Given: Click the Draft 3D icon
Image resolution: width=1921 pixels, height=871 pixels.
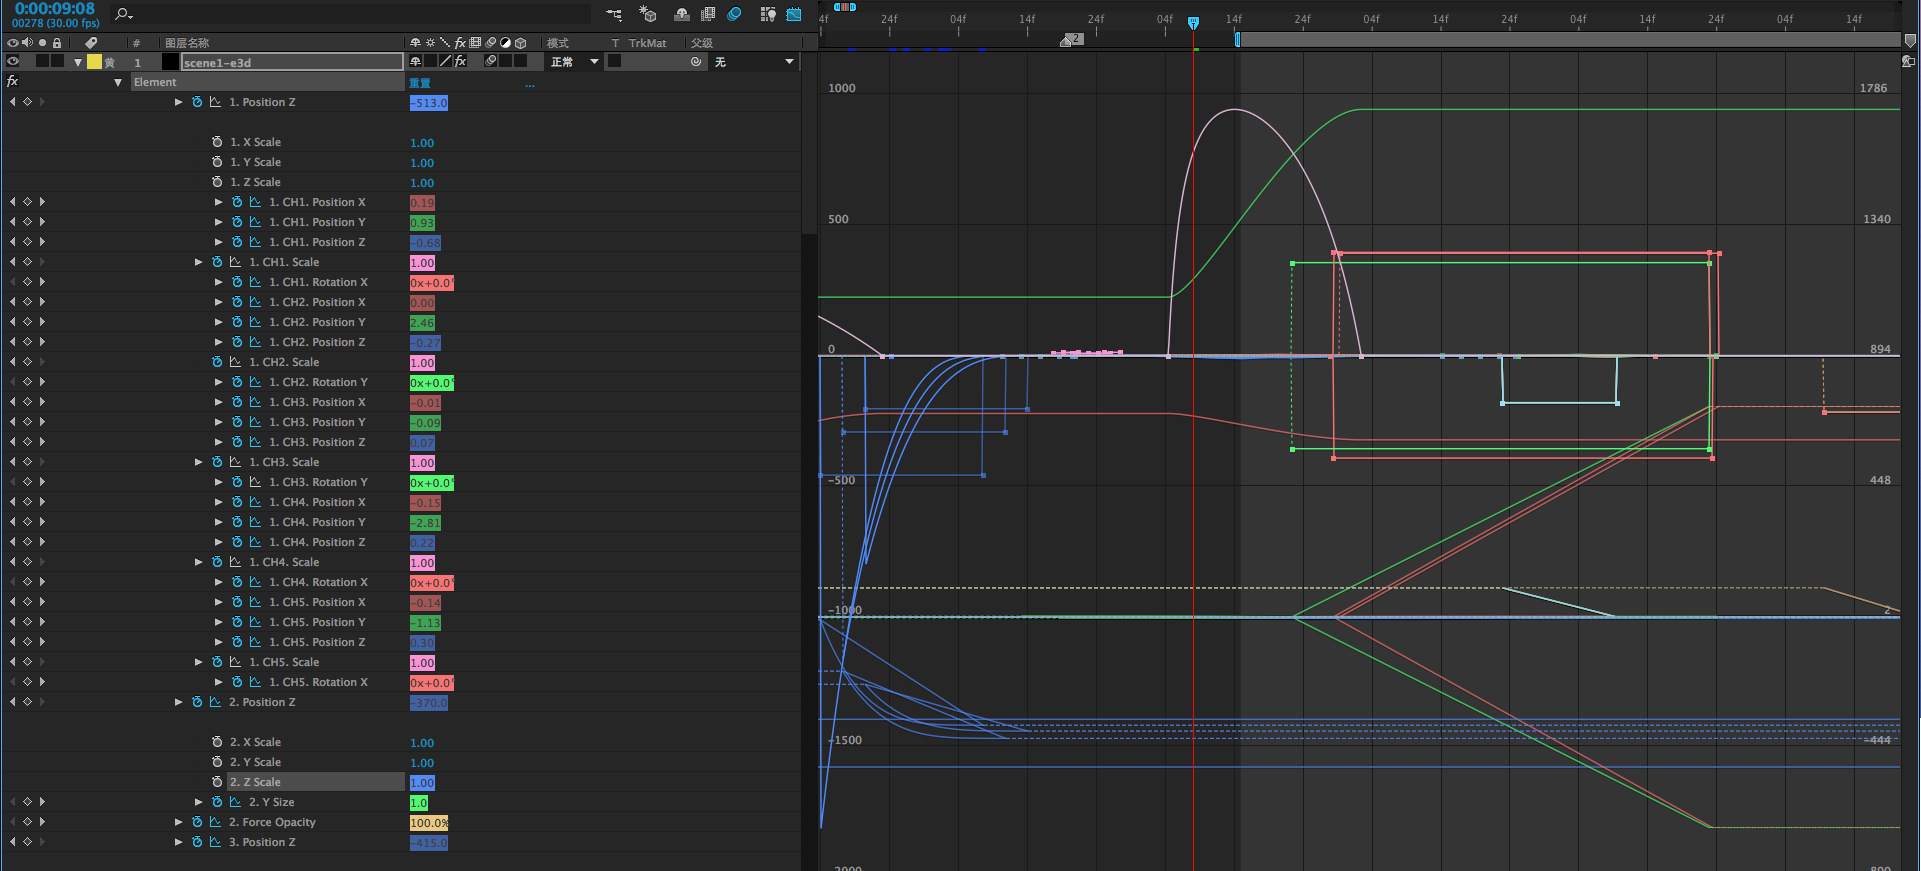Looking at the screenshot, I should click(x=648, y=14).
